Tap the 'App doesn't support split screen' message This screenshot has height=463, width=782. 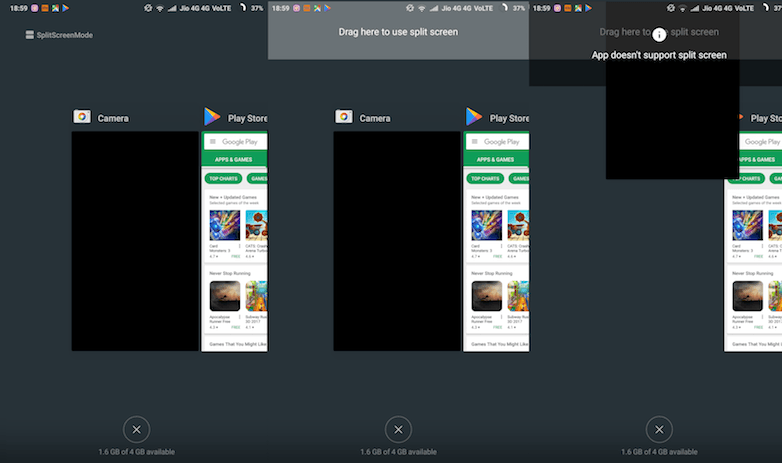click(x=659, y=55)
